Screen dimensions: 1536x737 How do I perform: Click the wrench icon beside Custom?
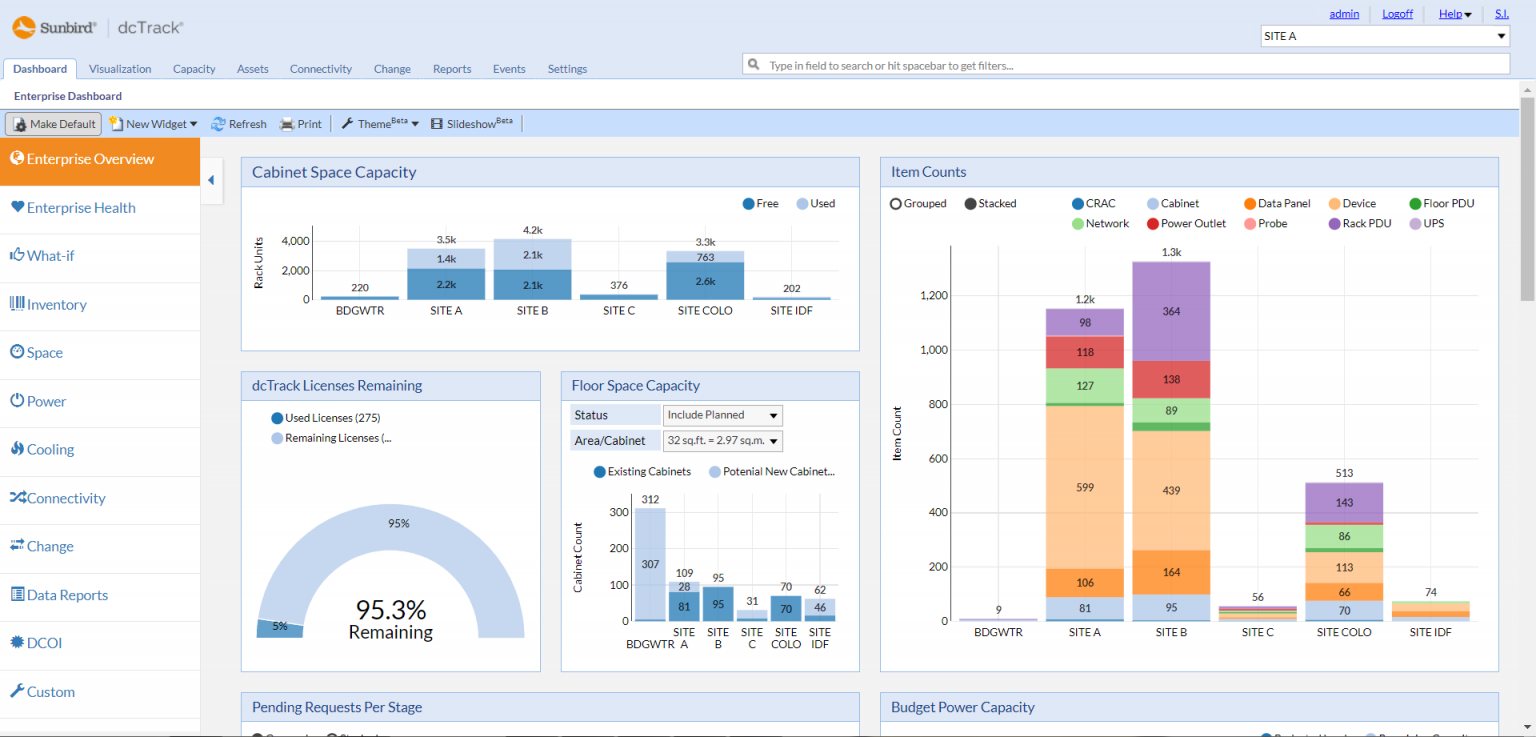pyautogui.click(x=17, y=691)
